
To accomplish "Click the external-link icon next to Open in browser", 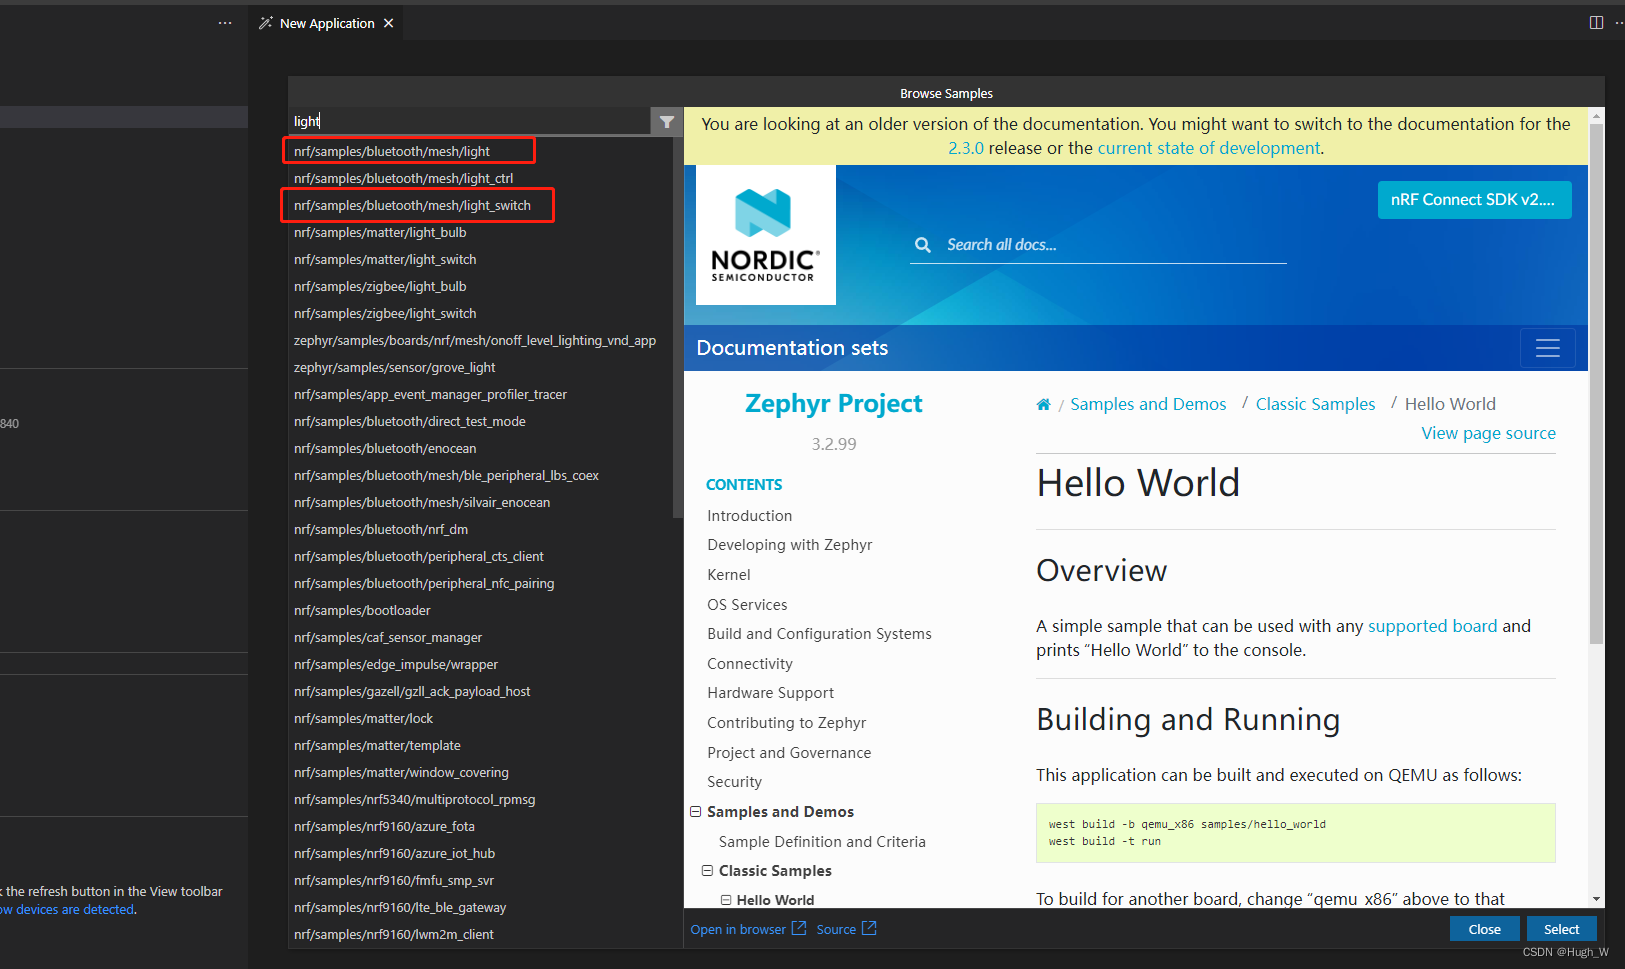I will pos(799,929).
